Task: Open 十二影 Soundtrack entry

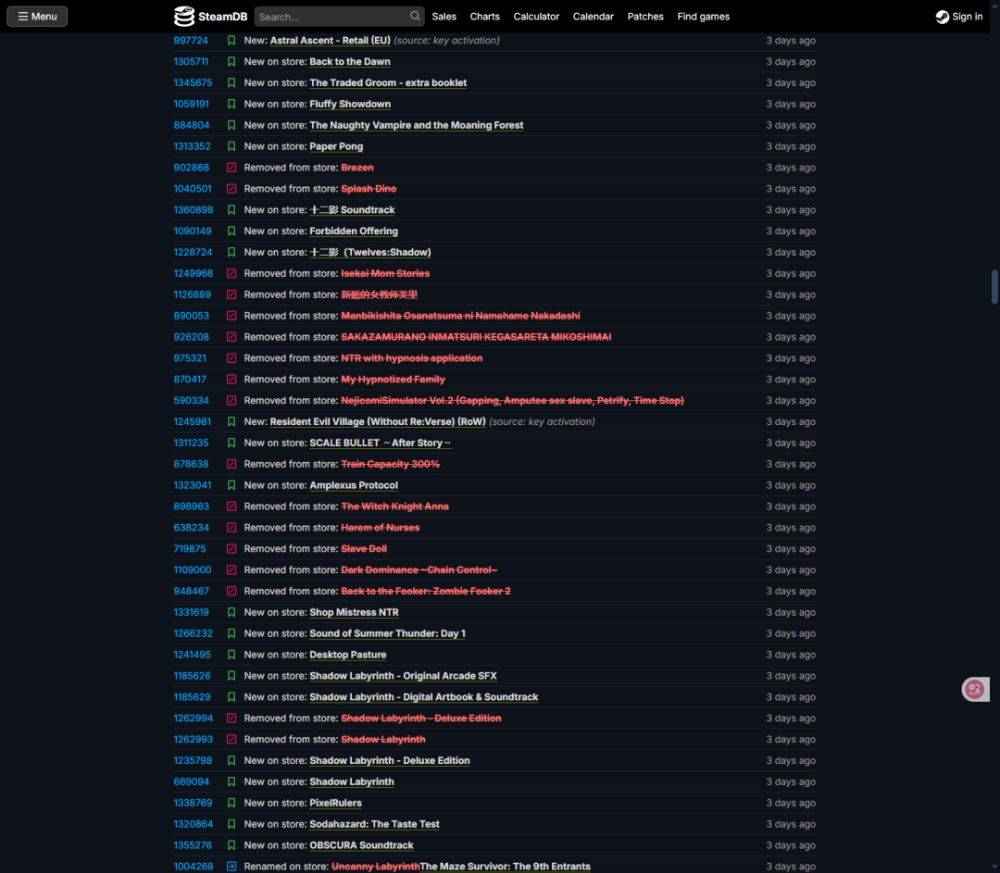Action: click(x=352, y=210)
